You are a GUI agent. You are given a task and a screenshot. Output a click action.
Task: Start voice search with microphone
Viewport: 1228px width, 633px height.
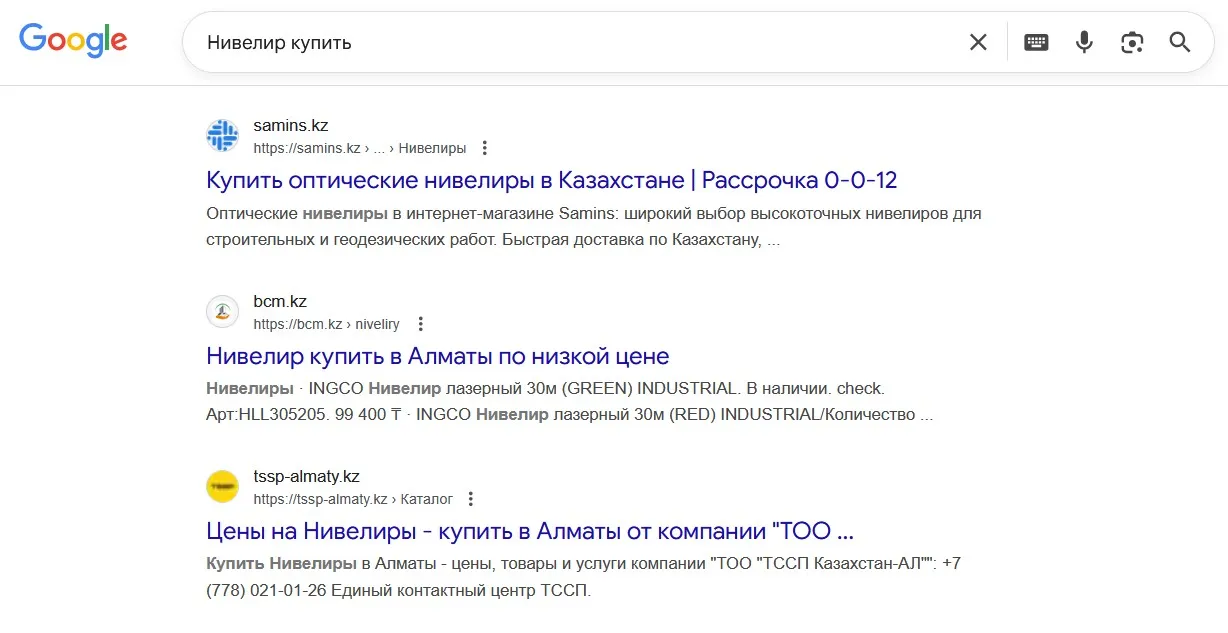(1084, 42)
